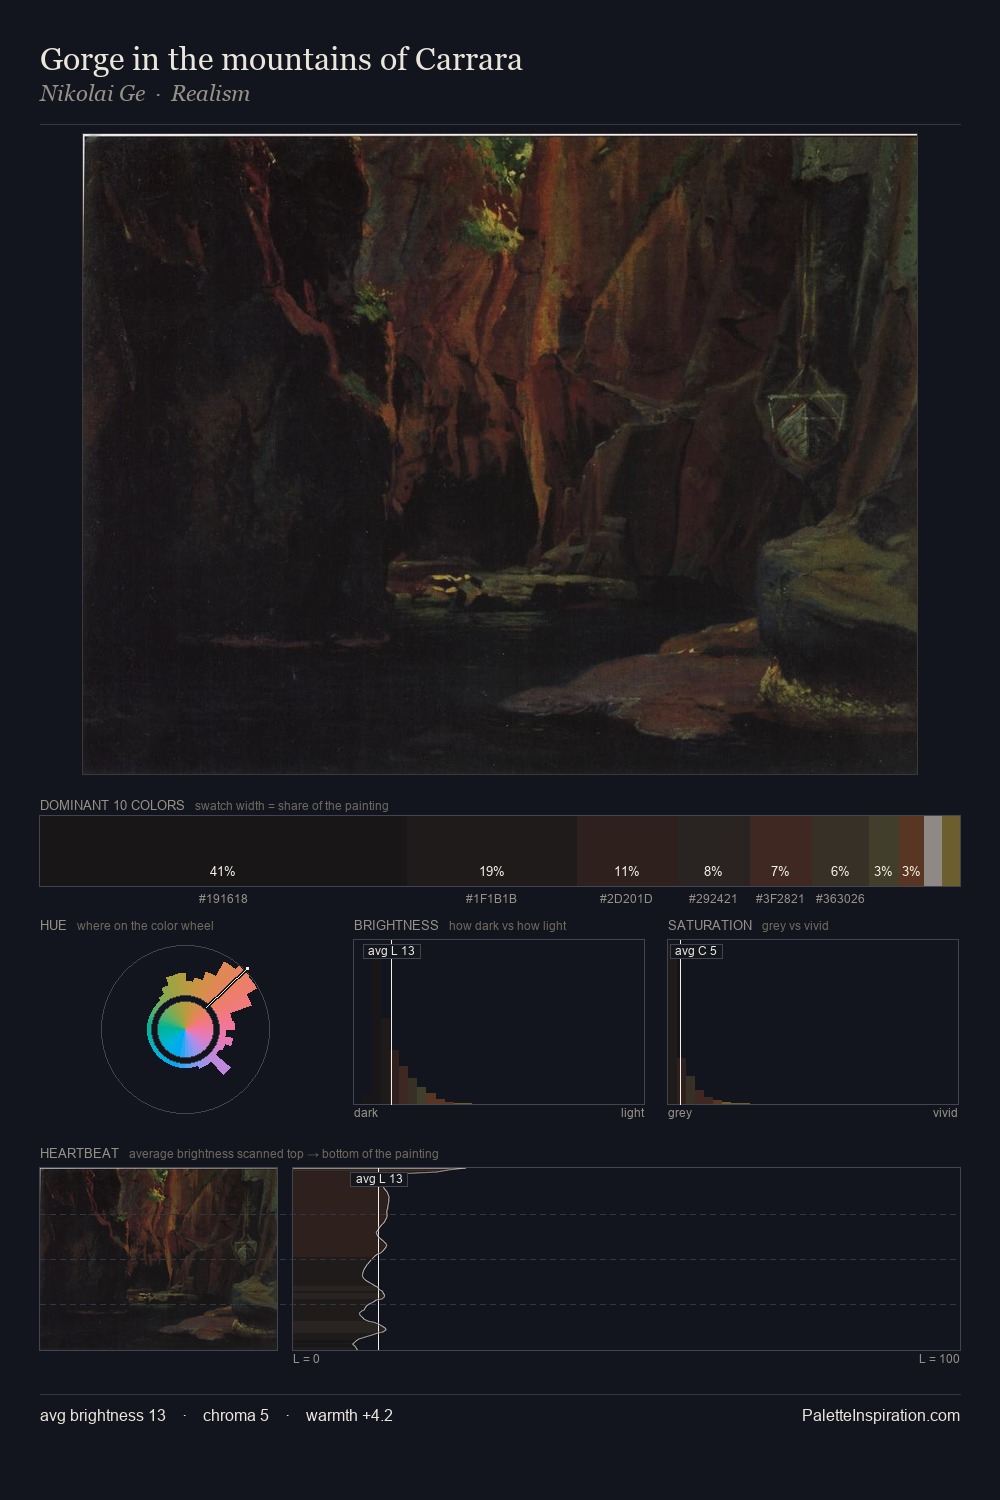Viewport: 1000px width, 1500px height.
Task: Click the HUE section heading
Action: click(x=53, y=925)
